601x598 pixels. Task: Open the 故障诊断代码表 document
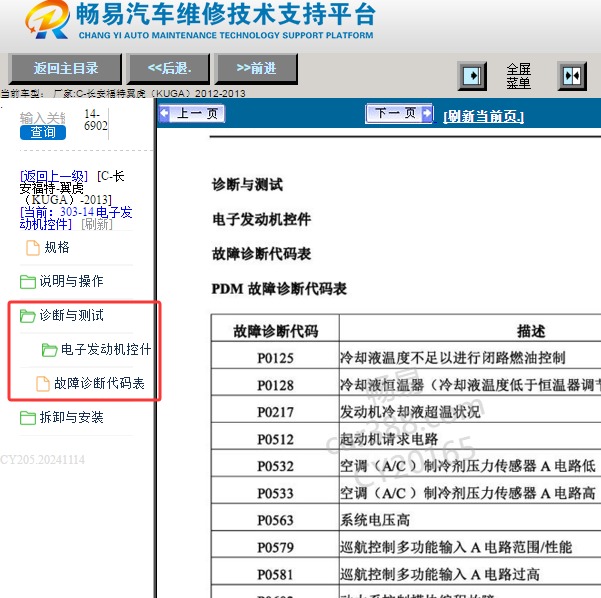point(99,383)
